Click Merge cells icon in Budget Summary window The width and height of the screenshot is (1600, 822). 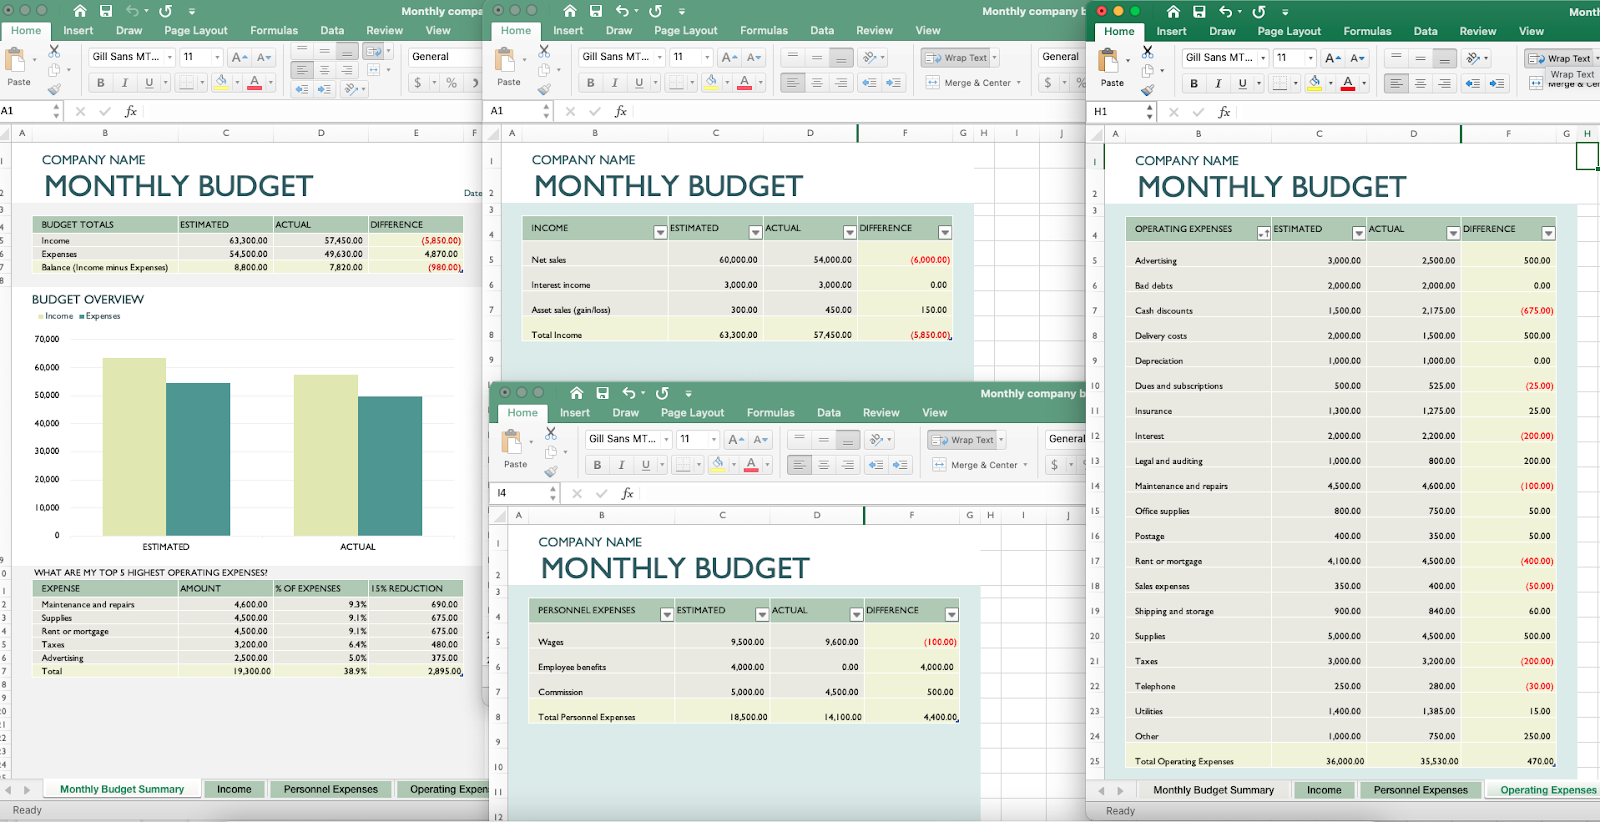click(373, 70)
